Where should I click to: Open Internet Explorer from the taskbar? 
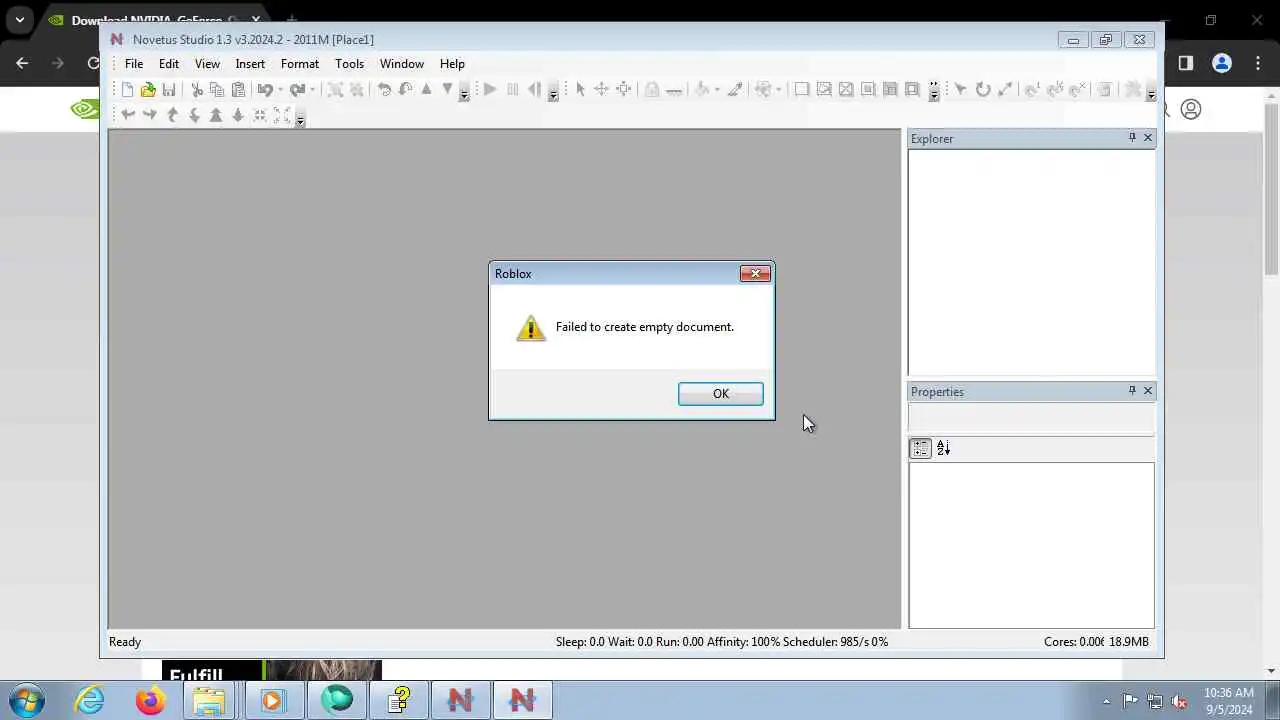pos(90,700)
